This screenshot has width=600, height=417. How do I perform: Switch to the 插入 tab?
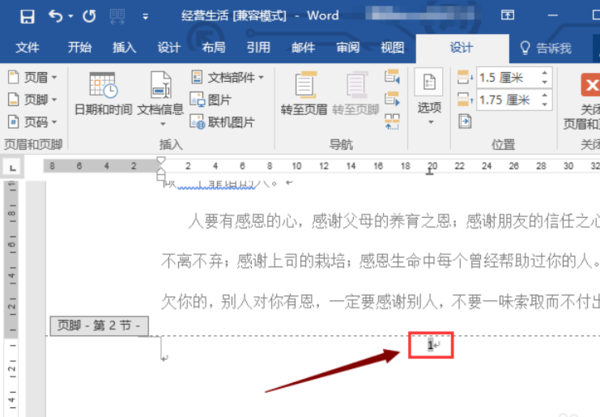point(124,47)
